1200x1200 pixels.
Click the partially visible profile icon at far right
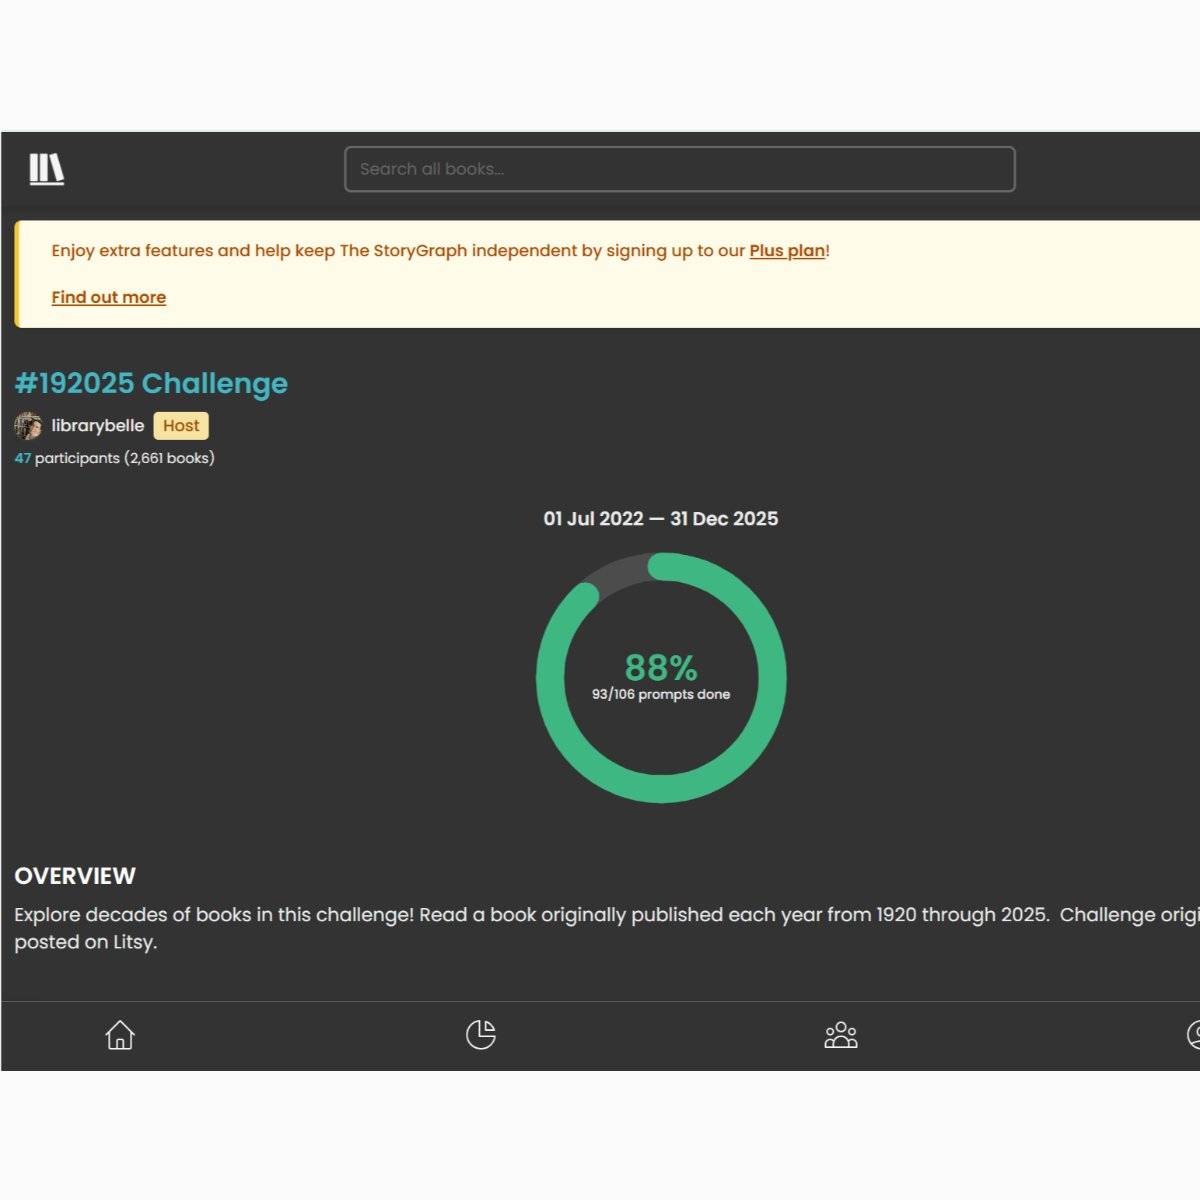(x=1193, y=1034)
